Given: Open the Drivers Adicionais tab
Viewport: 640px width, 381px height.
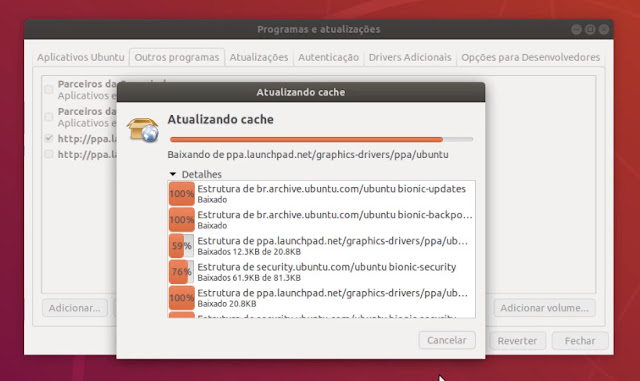Looking at the screenshot, I should point(410,57).
